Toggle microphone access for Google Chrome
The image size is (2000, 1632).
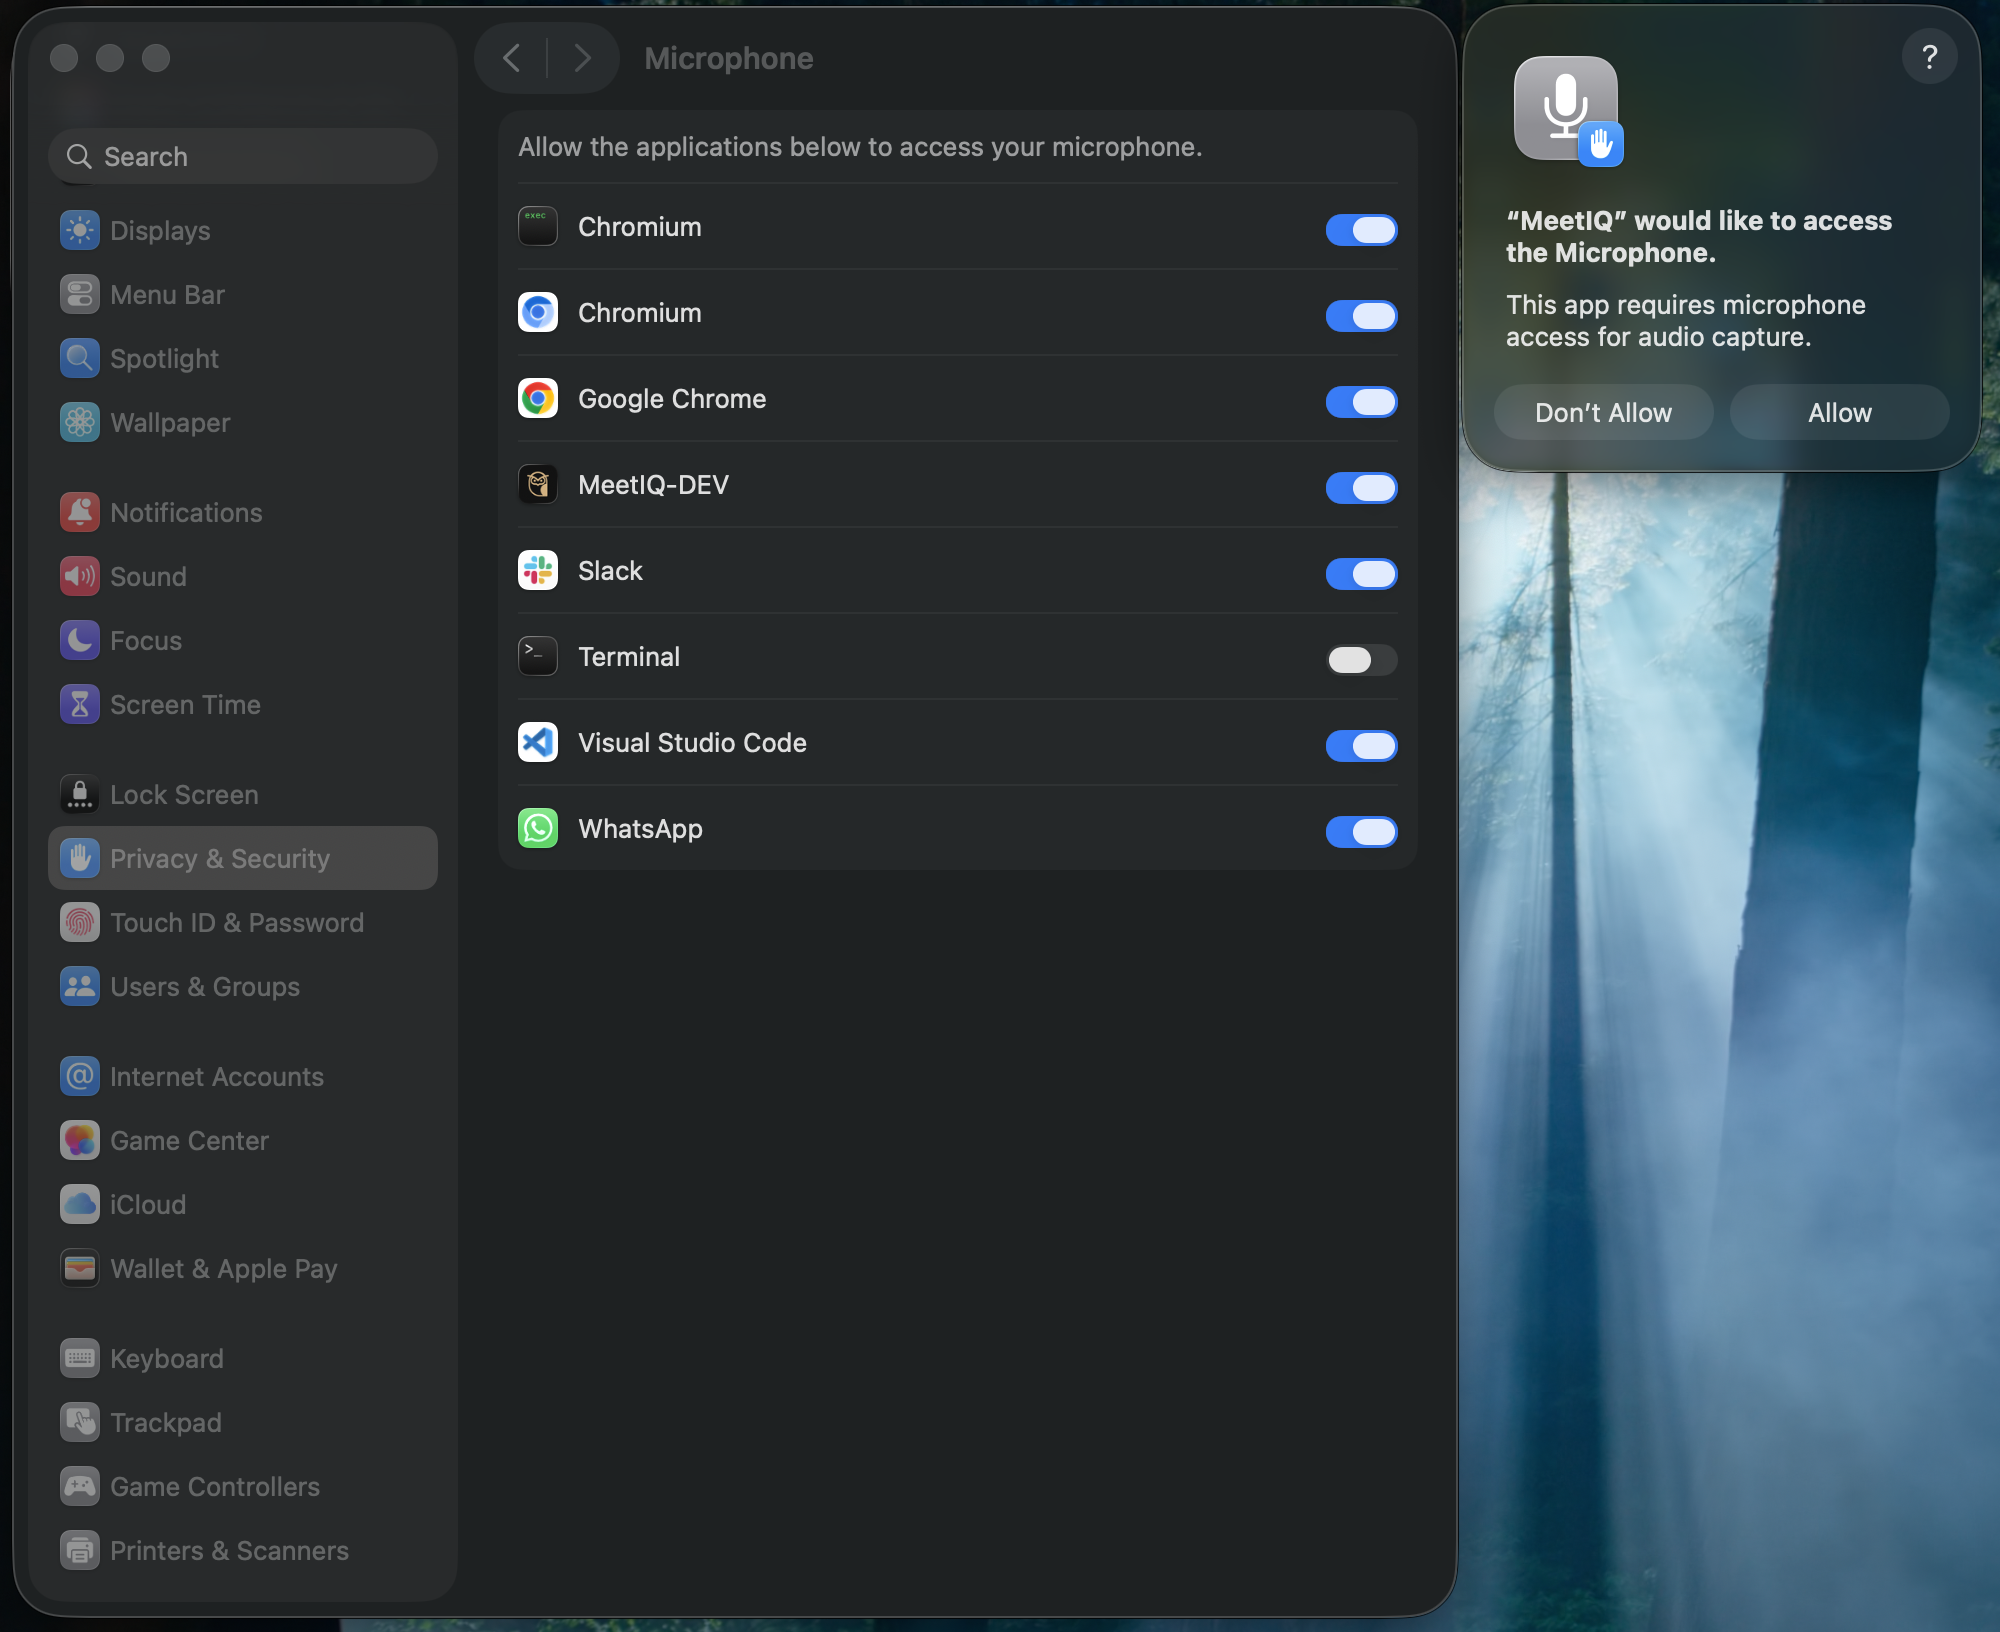point(1361,402)
